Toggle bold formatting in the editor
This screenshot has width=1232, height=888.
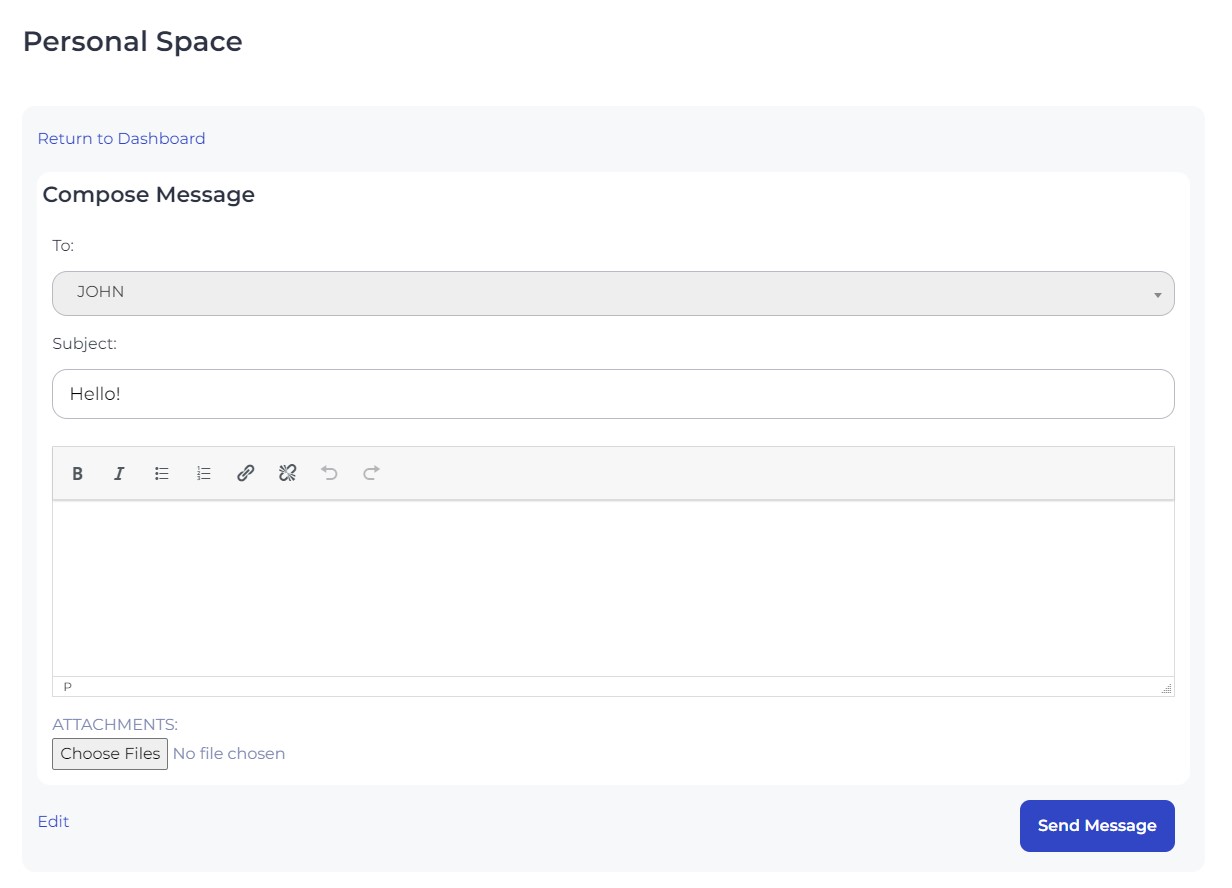pyautogui.click(x=77, y=474)
